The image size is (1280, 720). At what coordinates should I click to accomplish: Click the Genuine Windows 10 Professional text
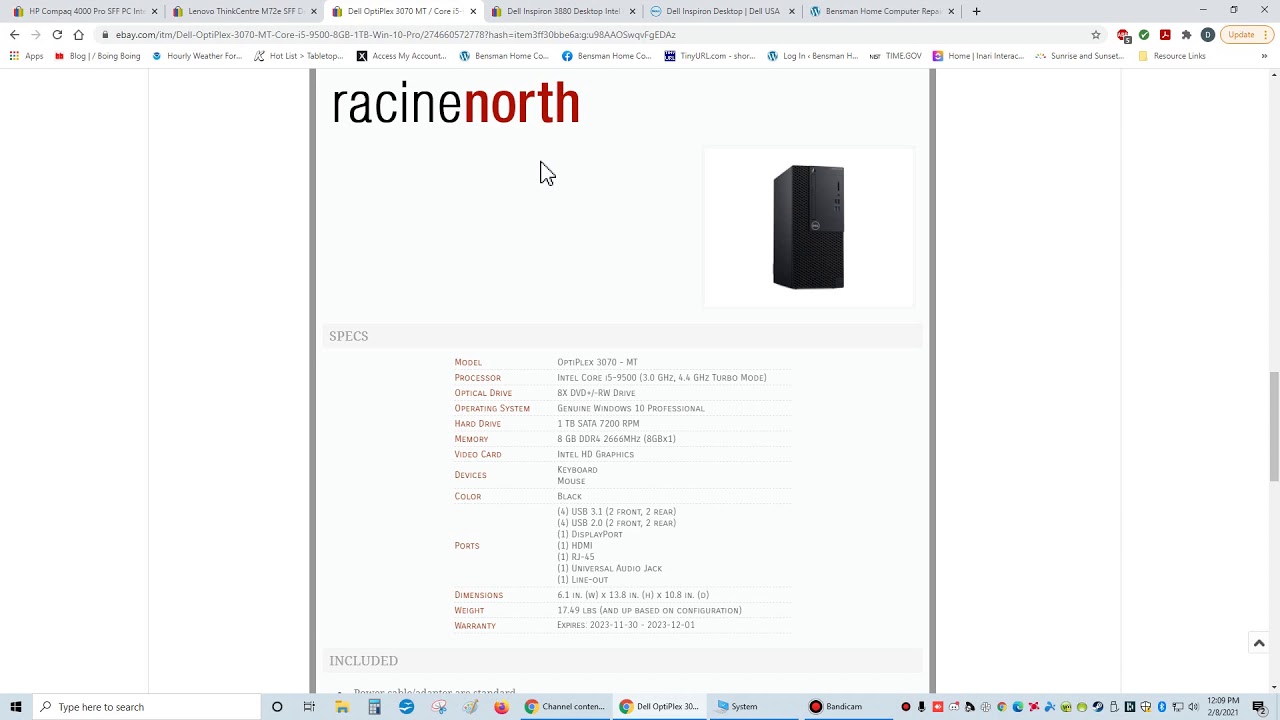pos(631,408)
